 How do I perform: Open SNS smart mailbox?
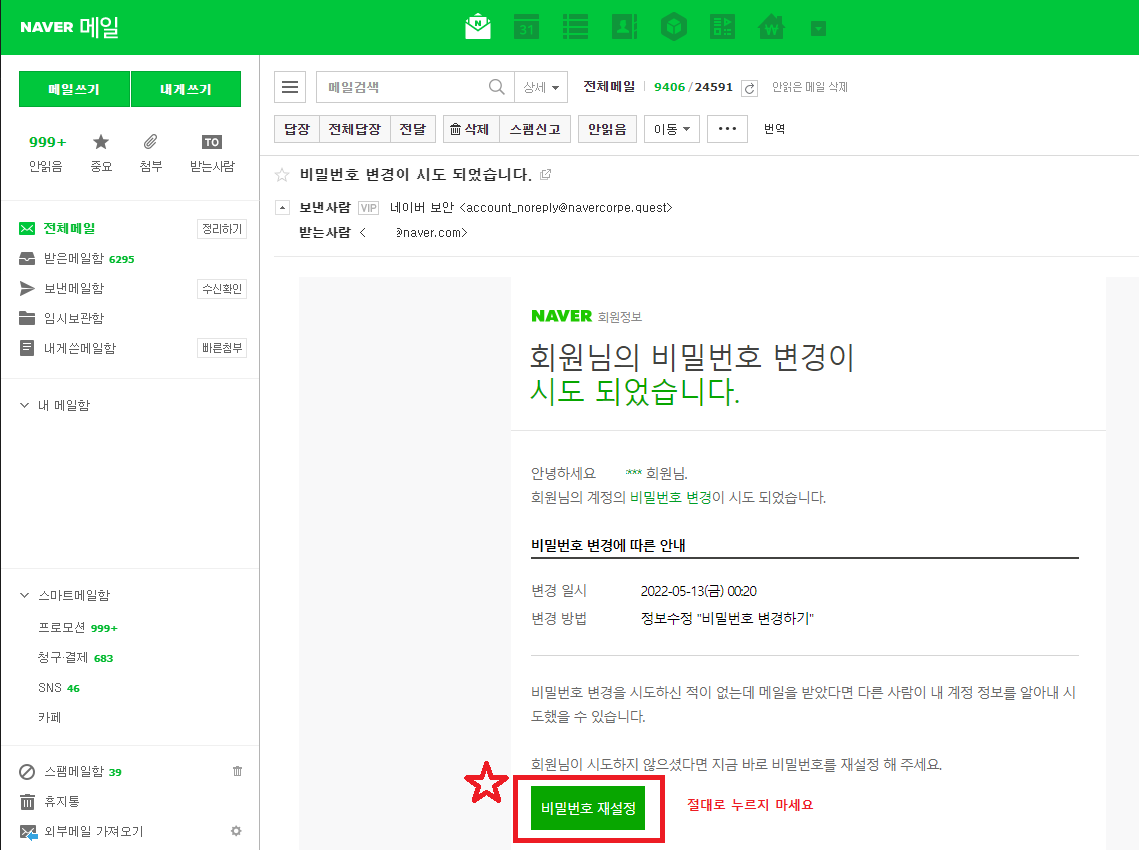[x=50, y=687]
